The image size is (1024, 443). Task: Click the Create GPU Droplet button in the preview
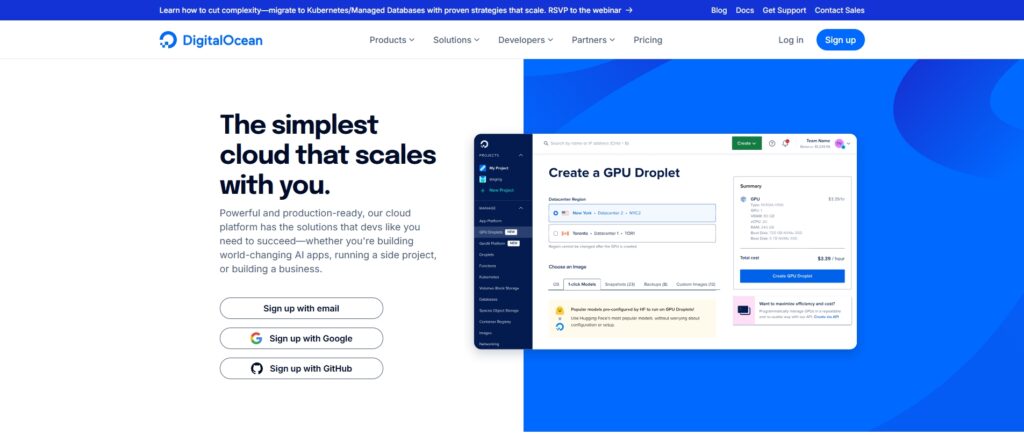click(792, 276)
